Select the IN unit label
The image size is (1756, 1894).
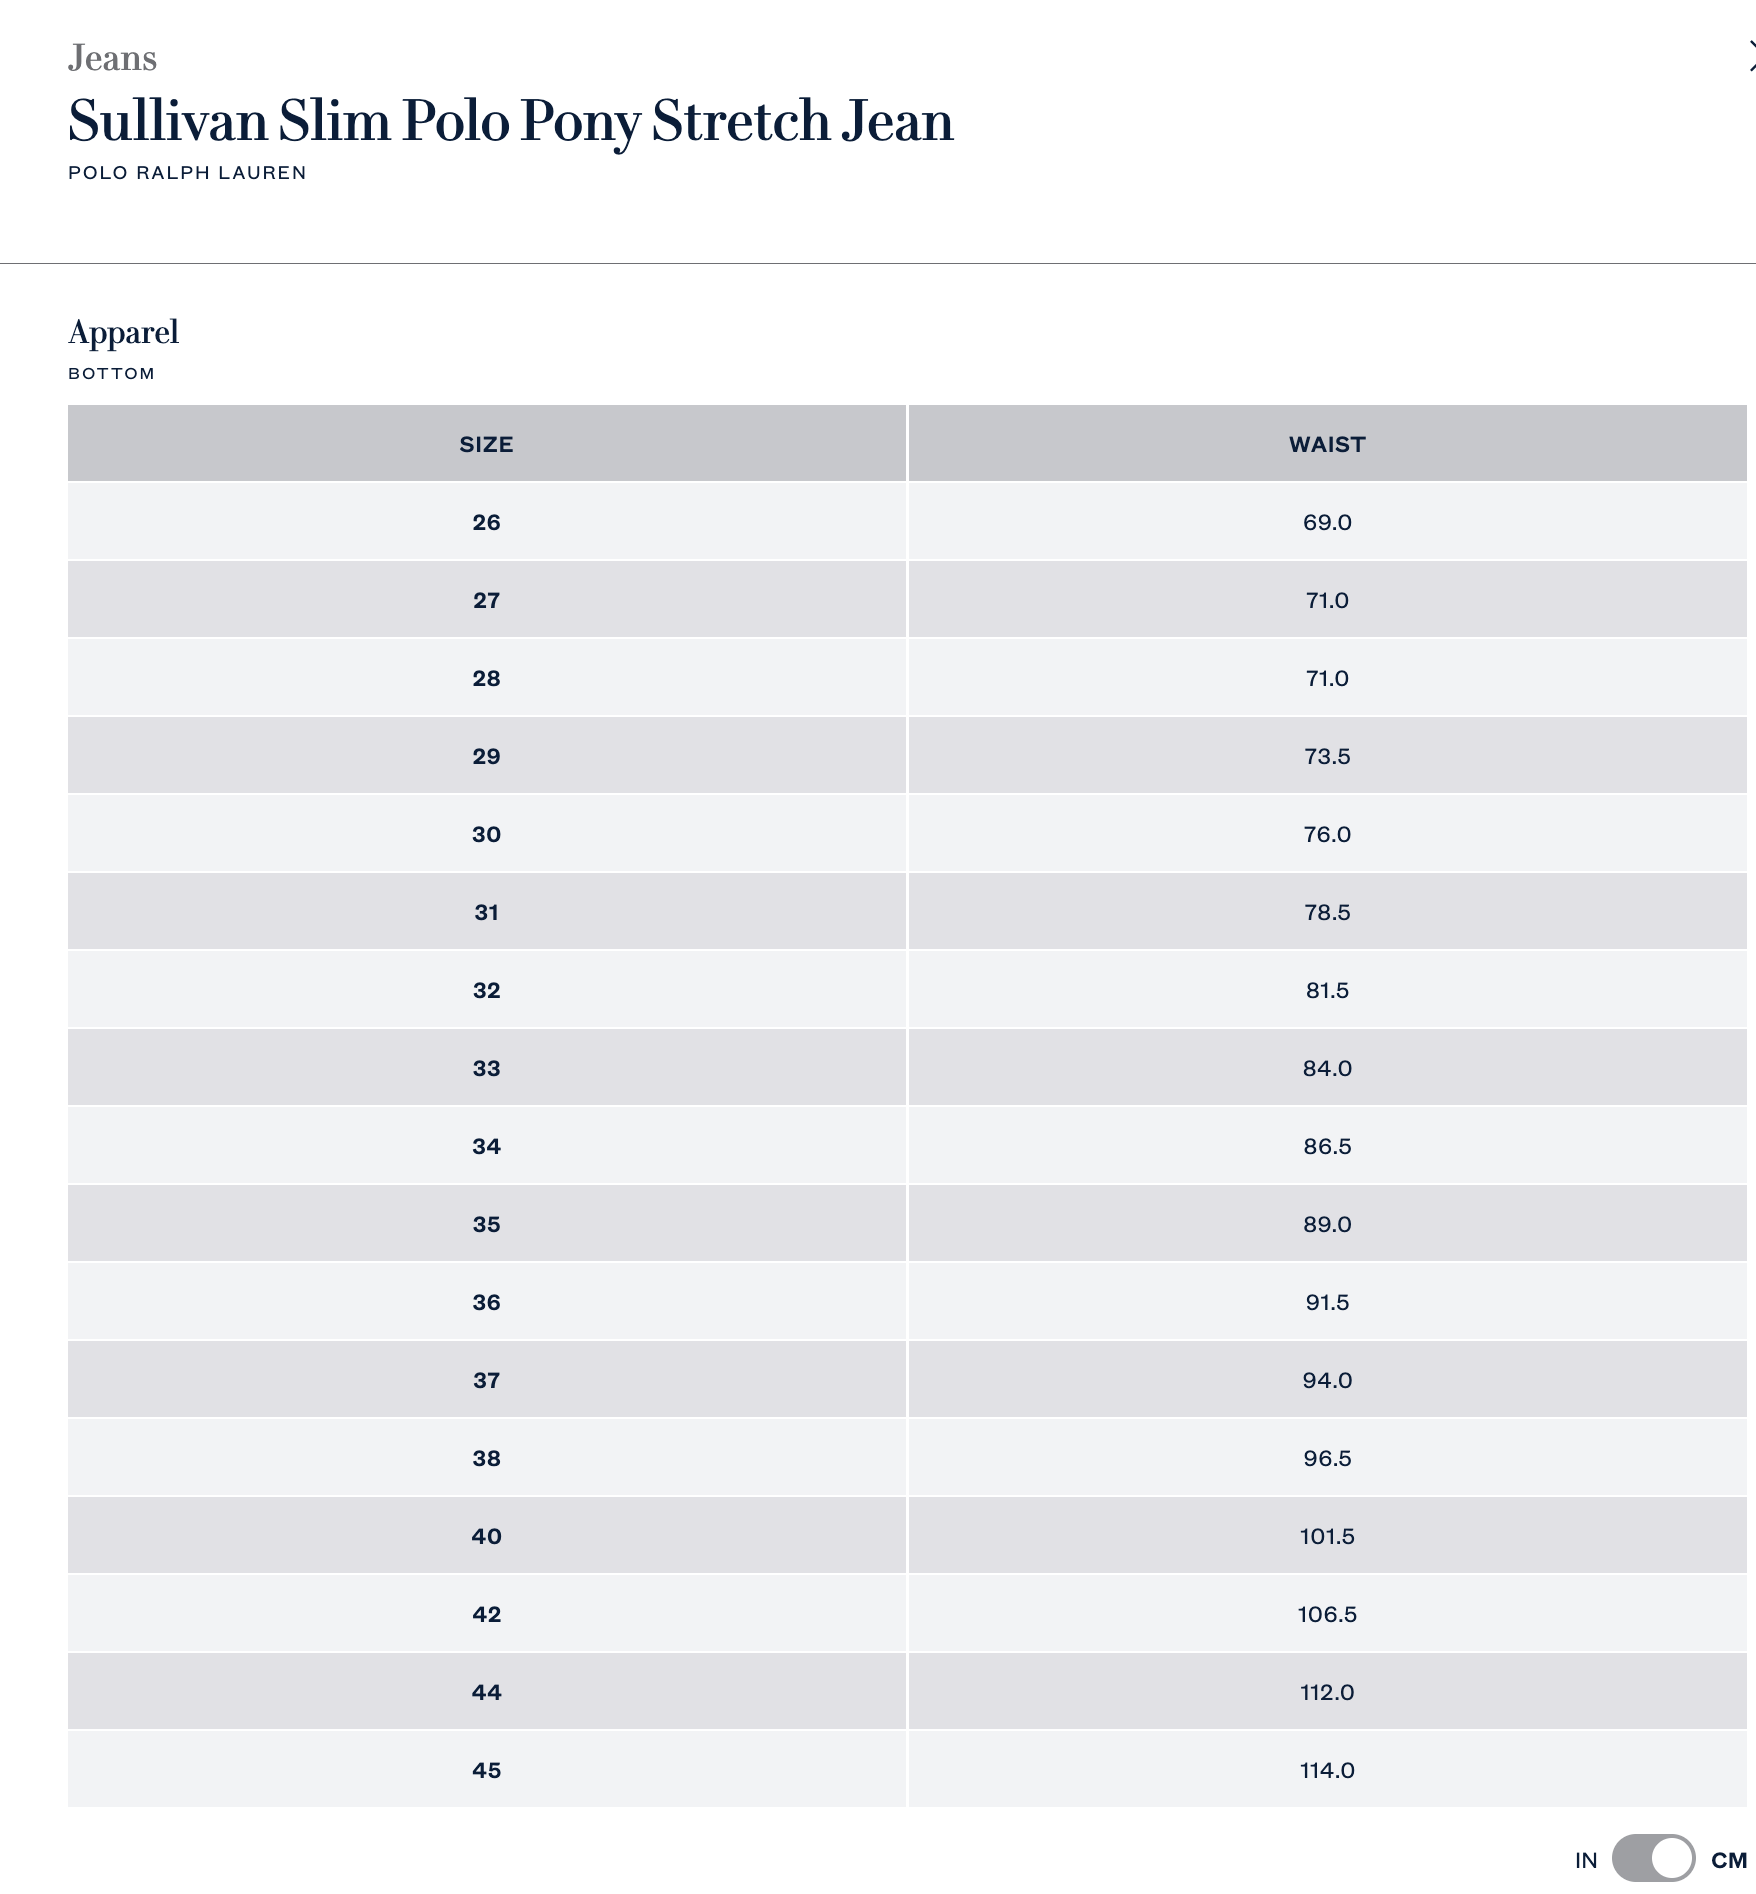click(1586, 1860)
